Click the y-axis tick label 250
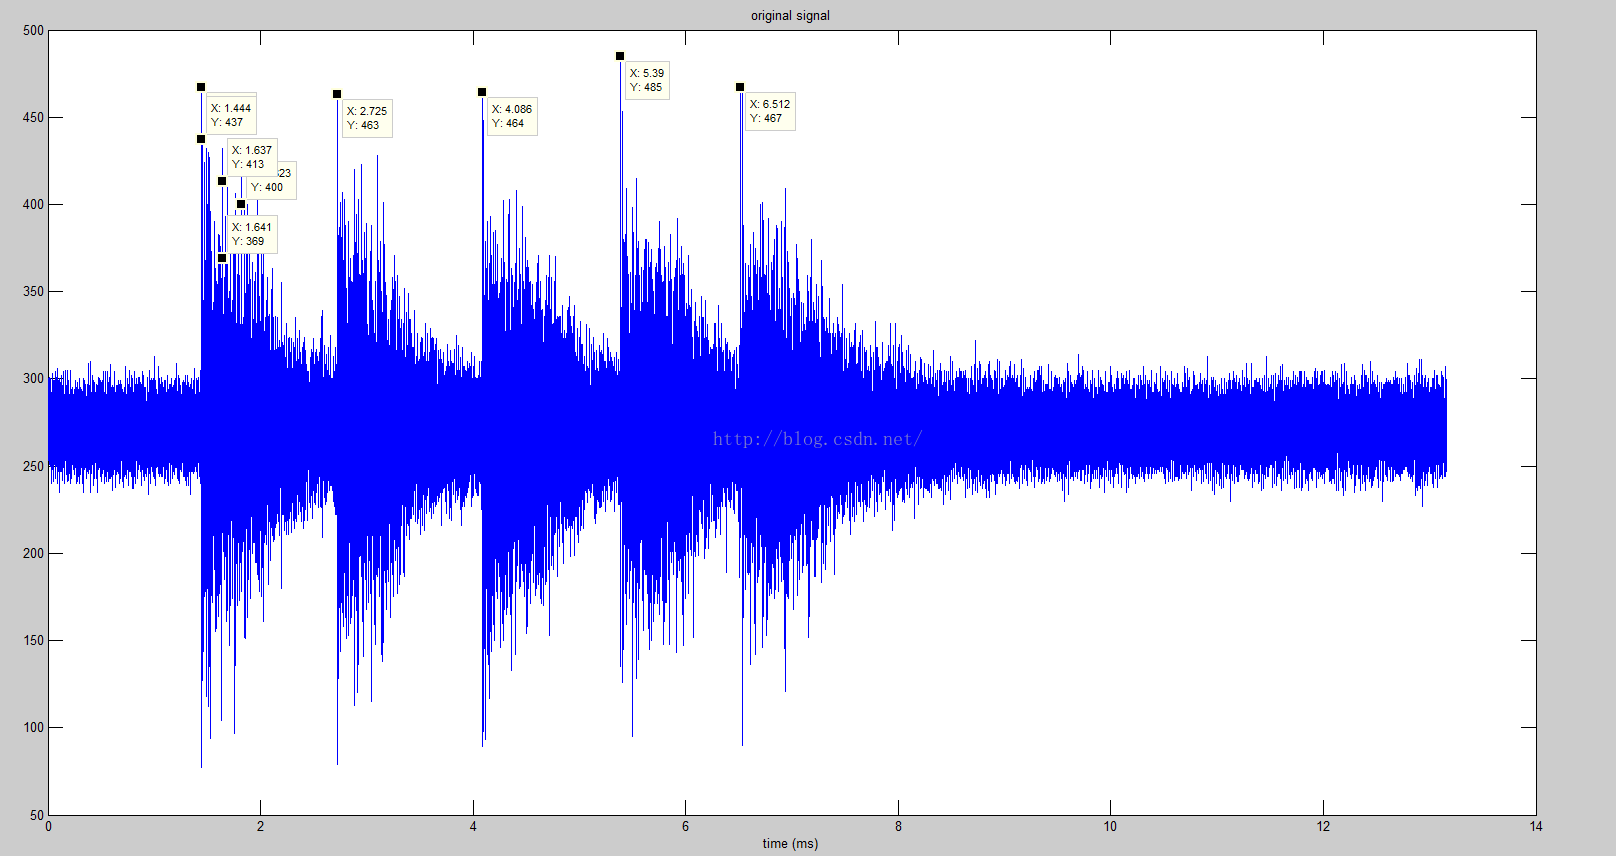The image size is (1616, 856). point(33,466)
